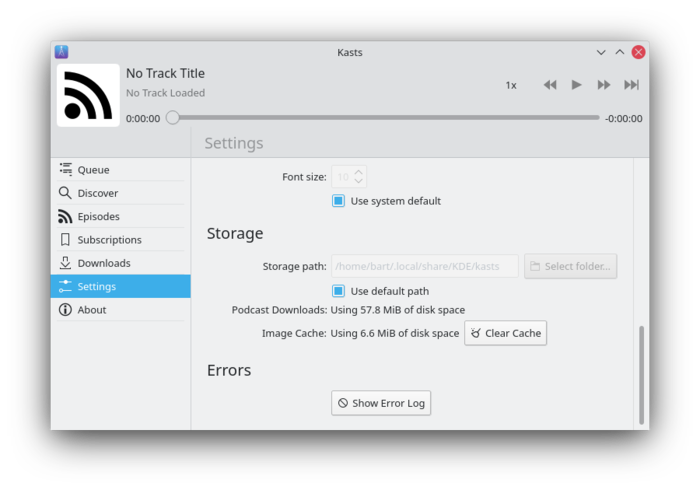This screenshot has height=490, width=700.
Task: Decrease font size with down arrow
Action: click(x=358, y=181)
